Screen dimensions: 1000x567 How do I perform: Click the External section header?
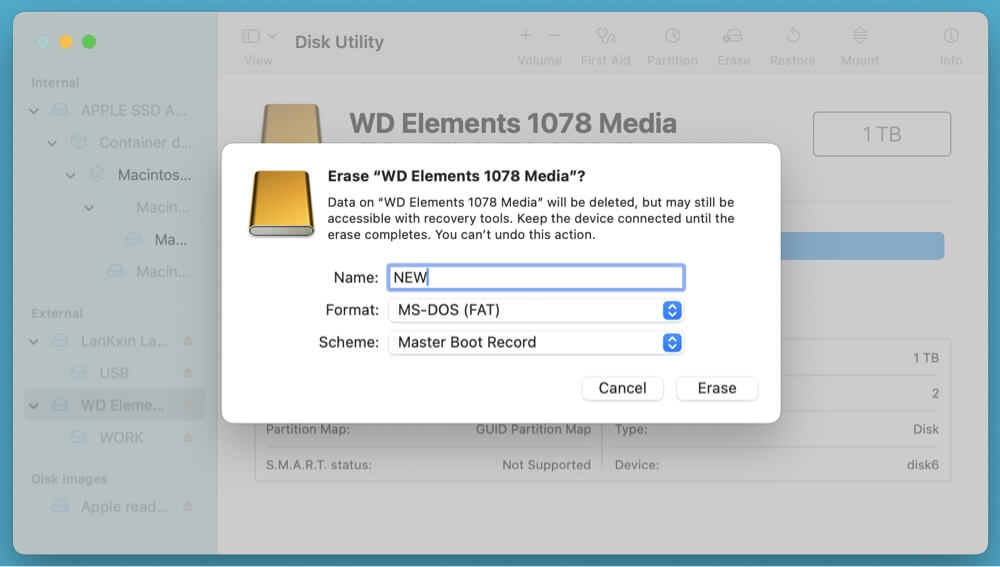coord(57,313)
